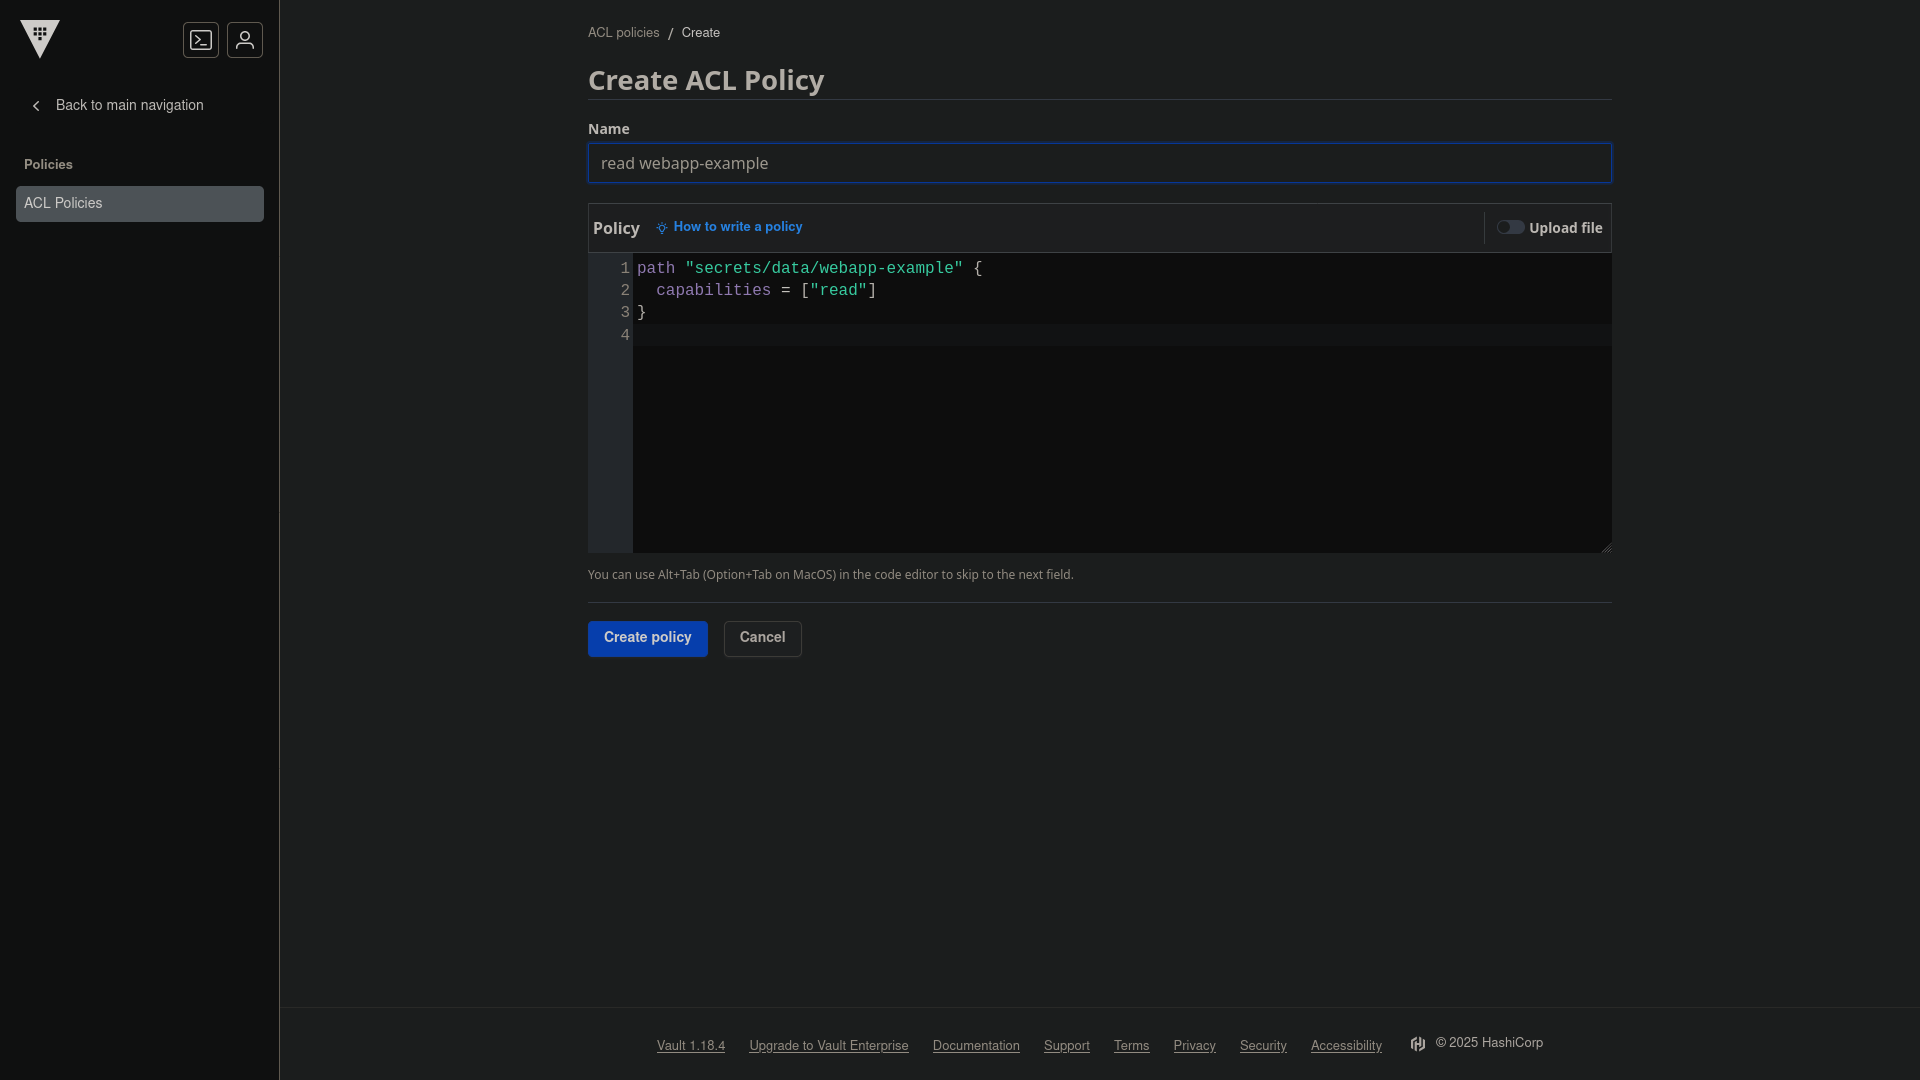
Task: Enable the Upload file toggle
Action: tap(1511, 227)
